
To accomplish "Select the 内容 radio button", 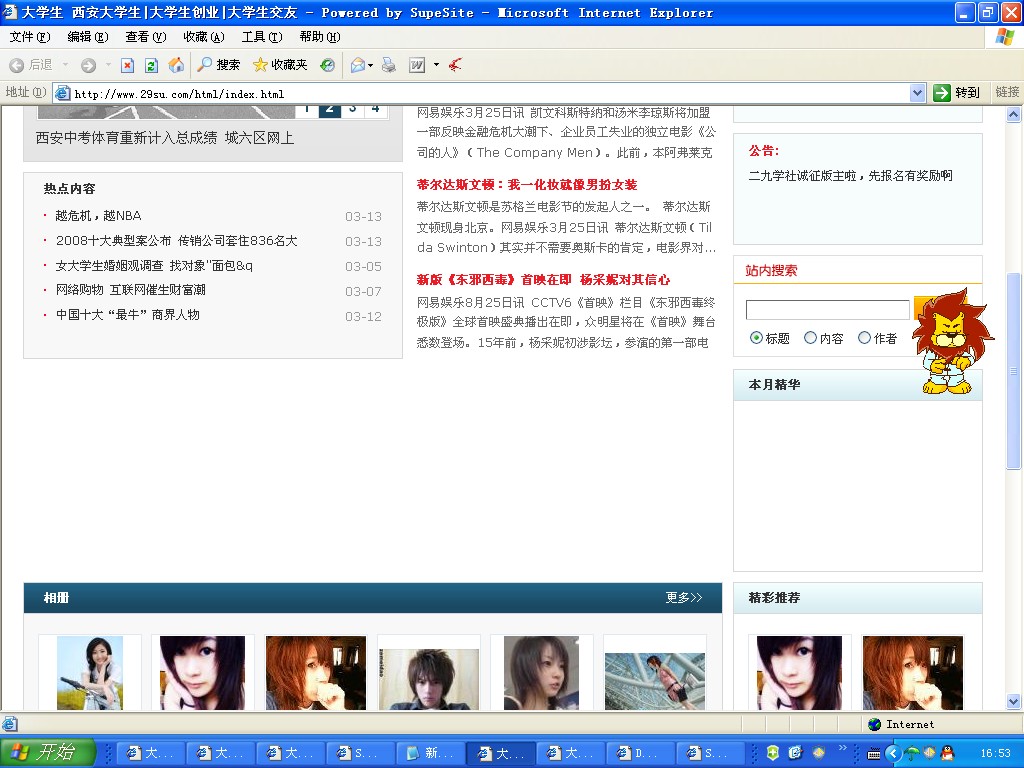I will click(810, 338).
